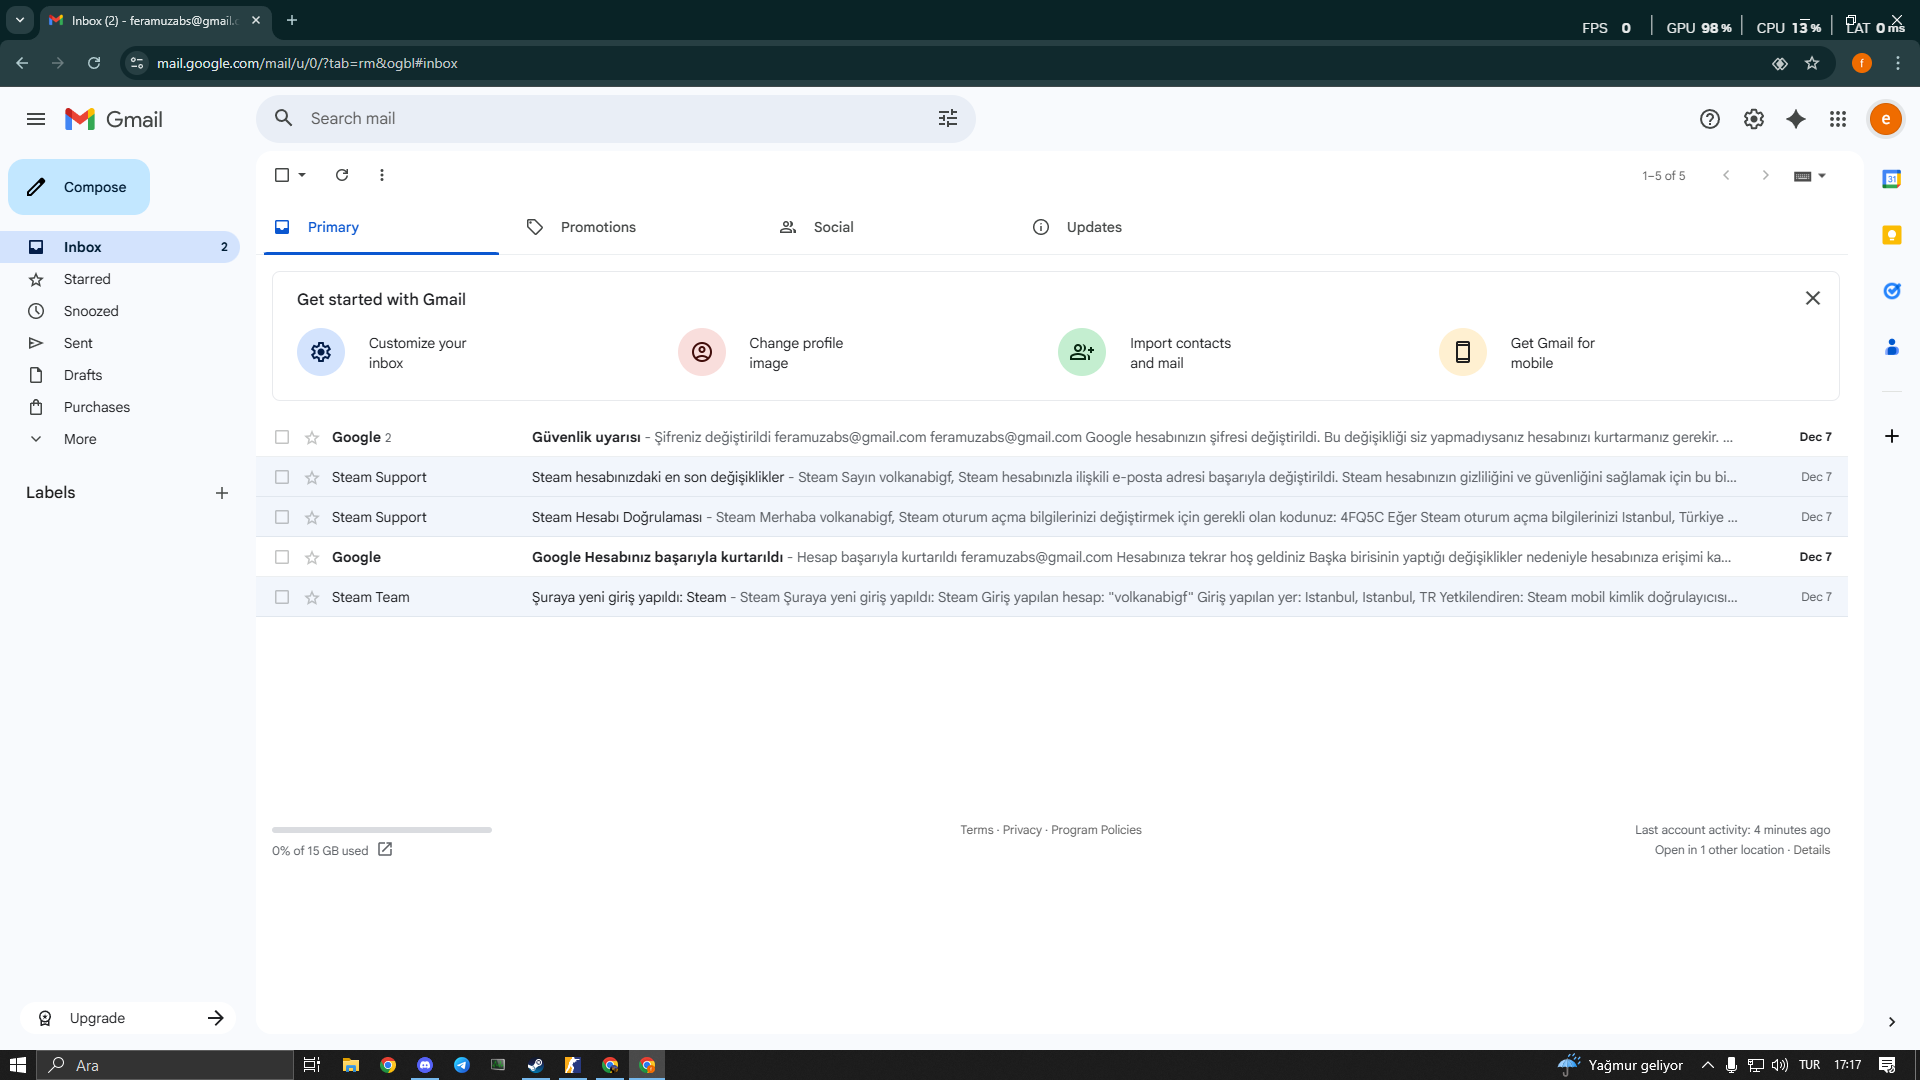Open storage management external link icon
This screenshot has height=1080, width=1920.
pos(385,849)
